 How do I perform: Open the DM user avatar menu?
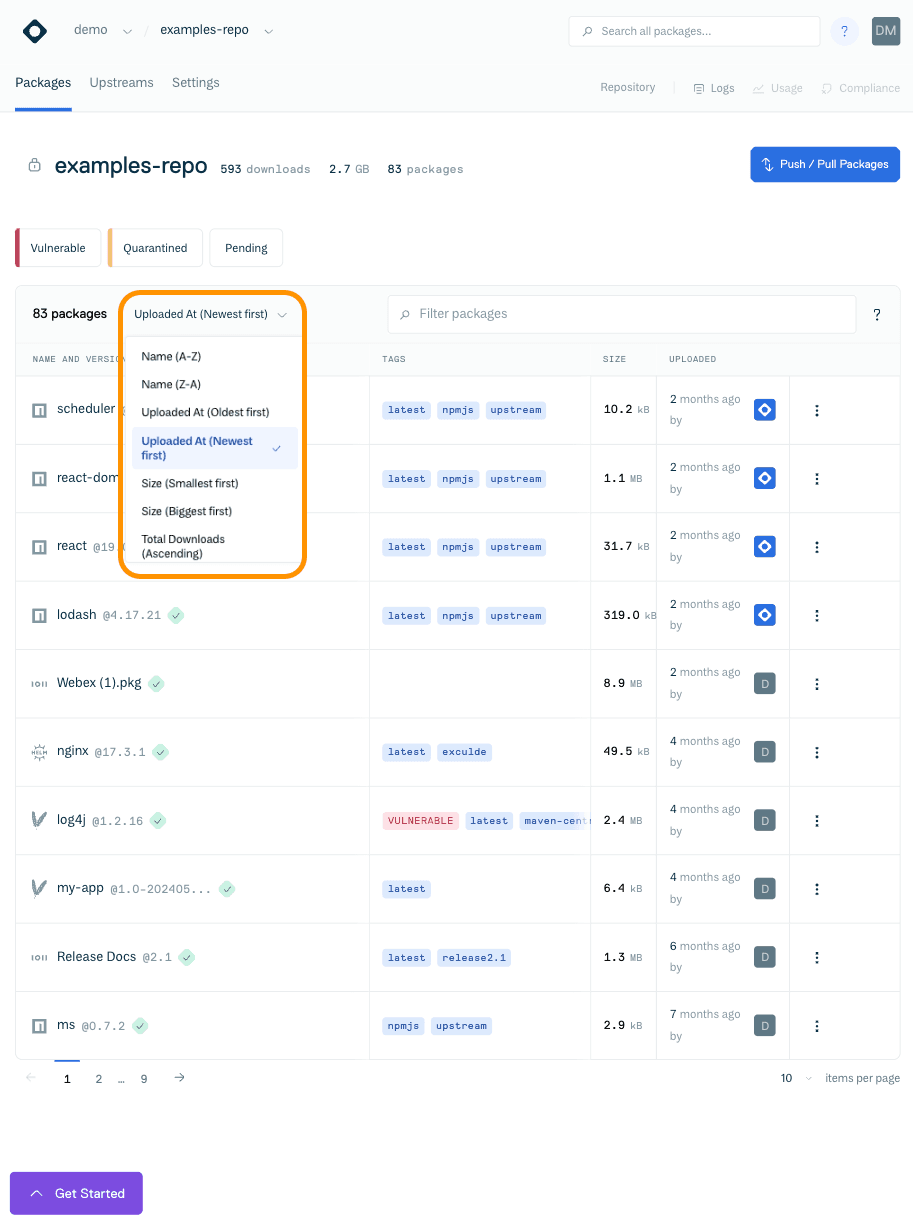[x=885, y=31]
